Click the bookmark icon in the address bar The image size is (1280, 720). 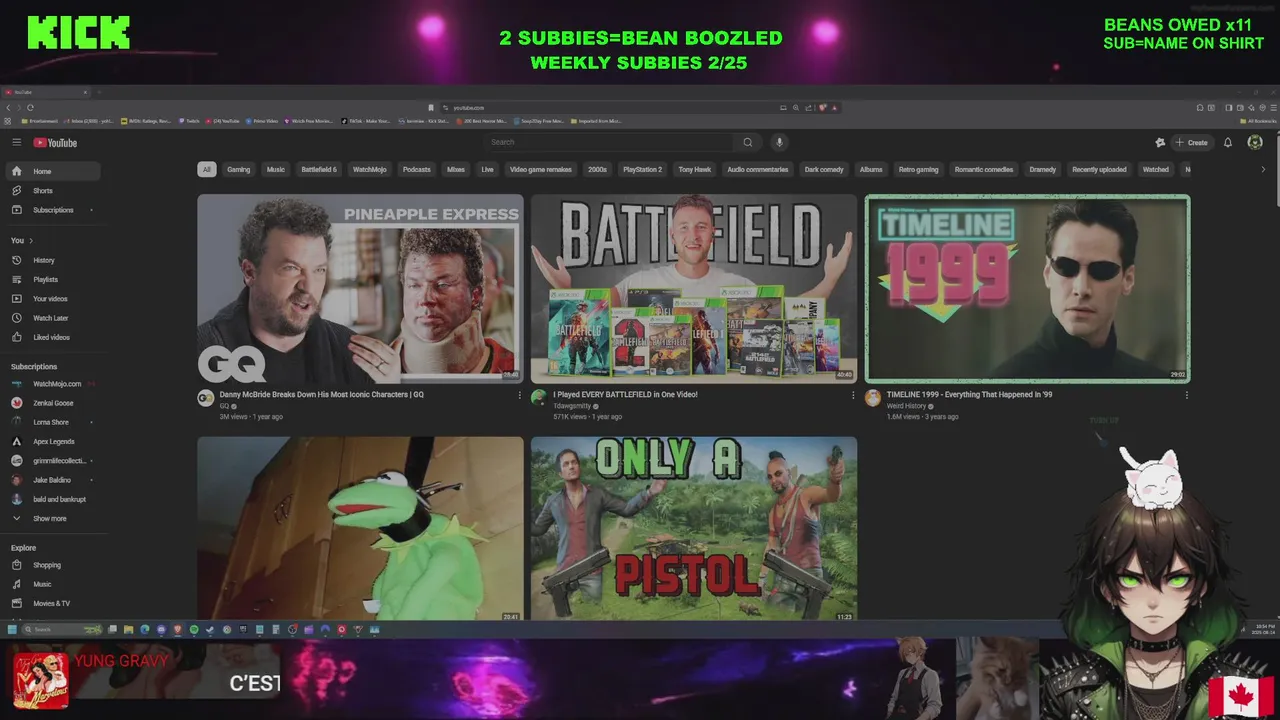pos(431,107)
